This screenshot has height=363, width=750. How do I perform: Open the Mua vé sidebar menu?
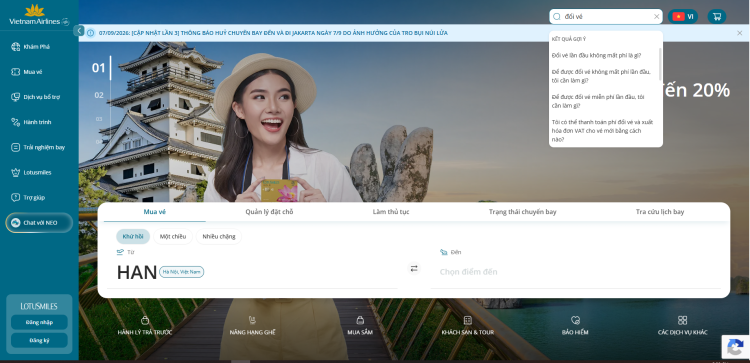(27, 72)
